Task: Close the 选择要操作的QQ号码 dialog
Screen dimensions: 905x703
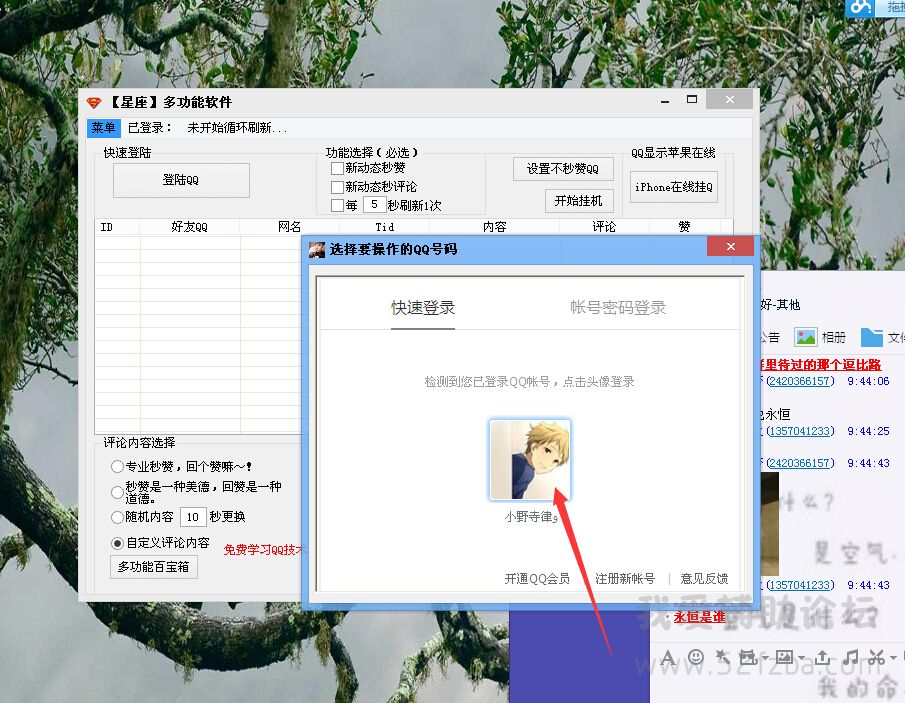Action: pos(730,246)
